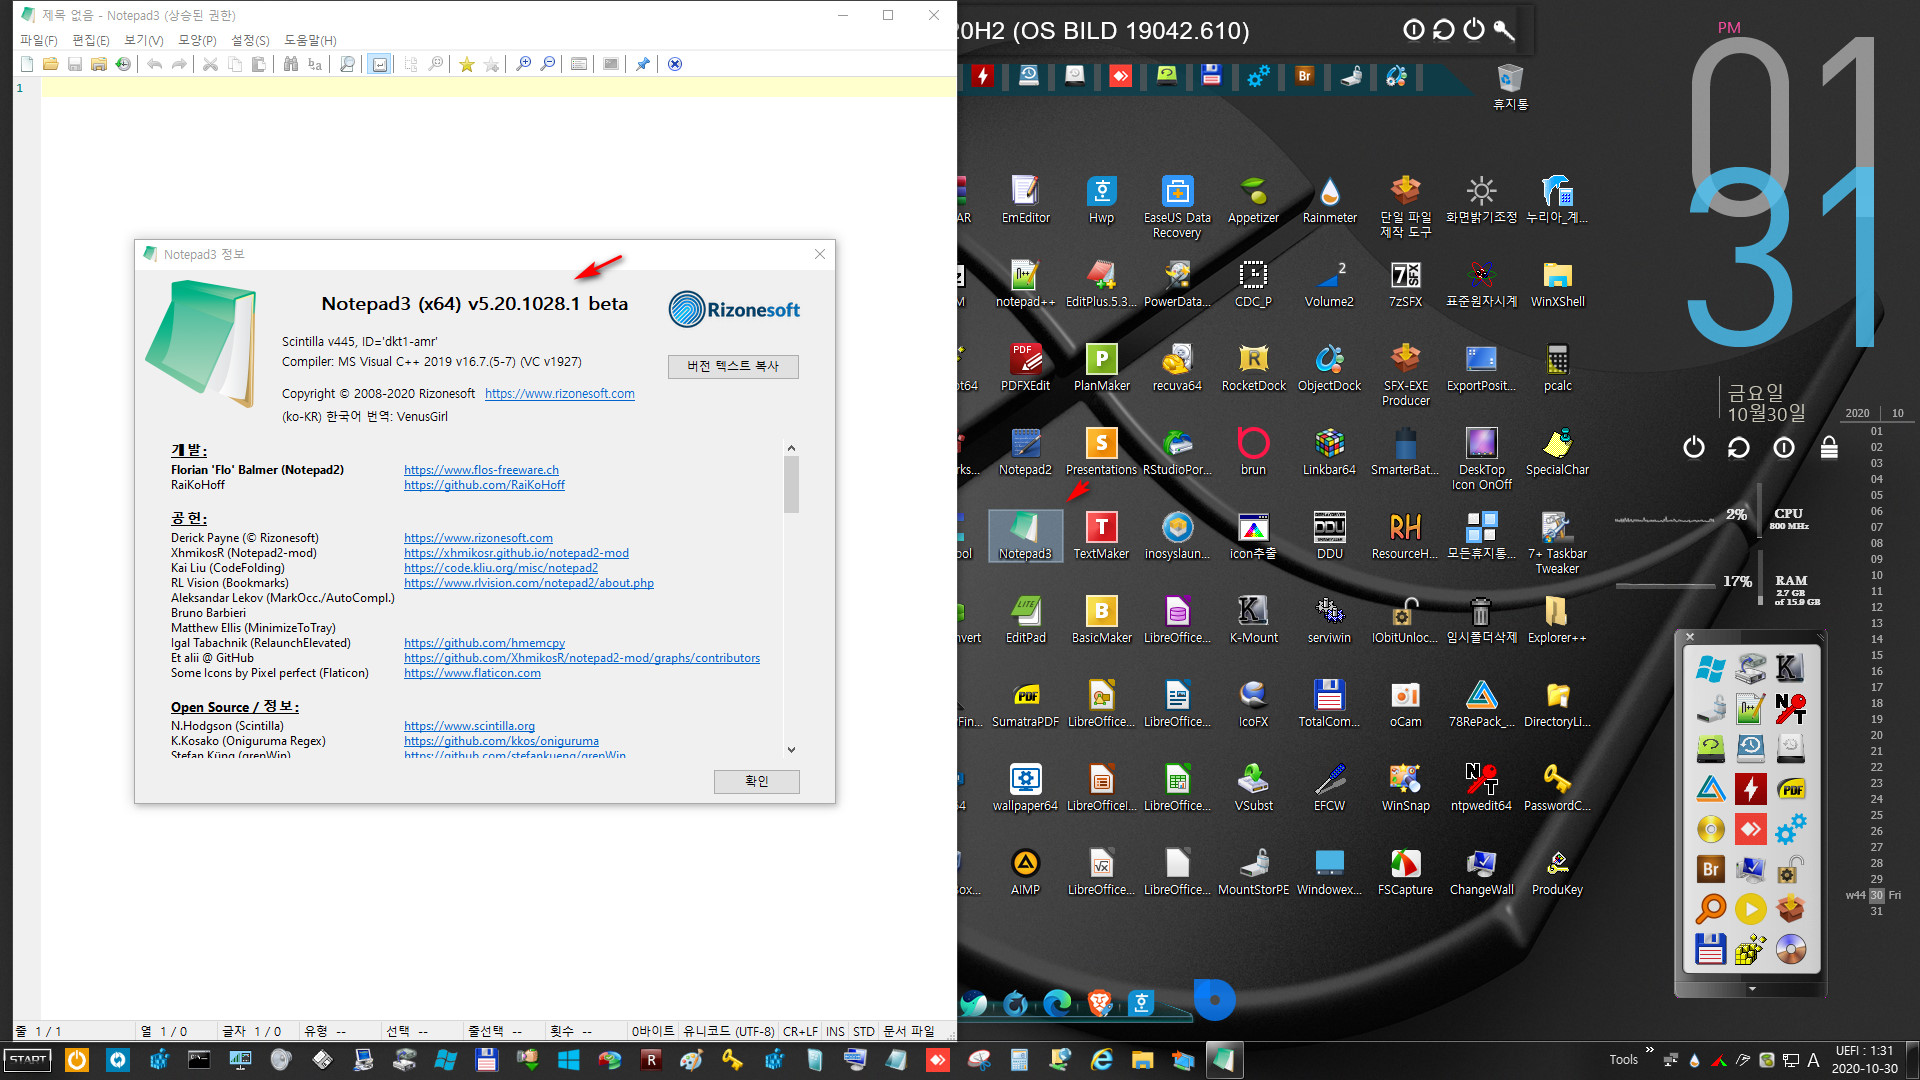Click the taskbar clock showing 2020-10-30
Screen dimensions: 1920x1080
(1864, 1060)
